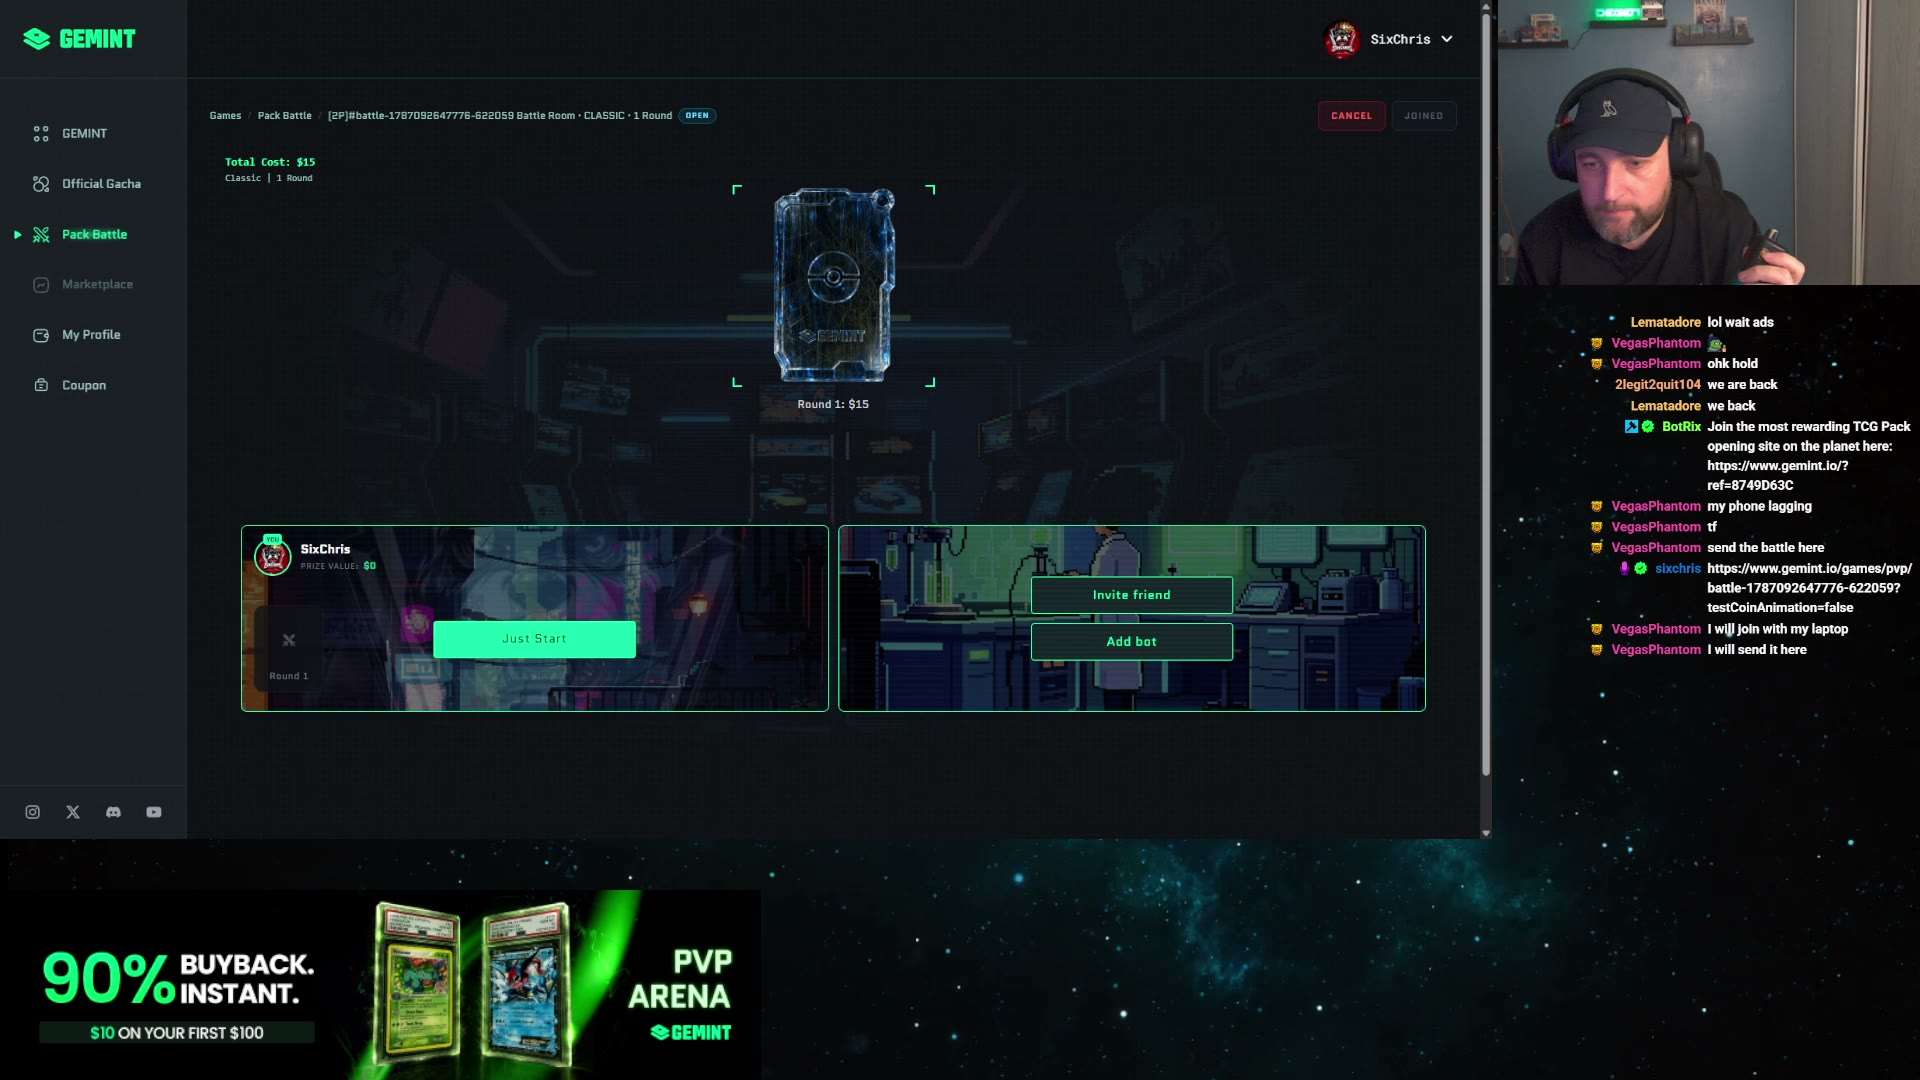Open the X (Twitter) social link
The image size is (1920, 1080).
73,812
